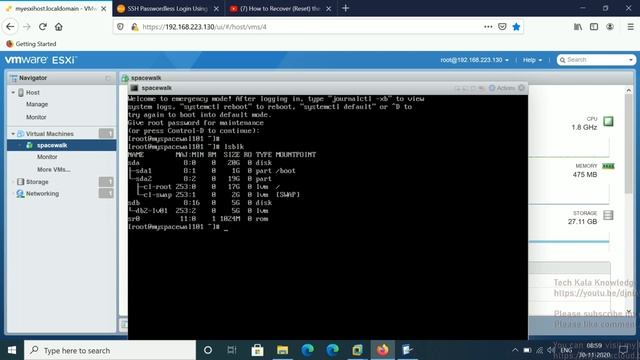Image resolution: width=640 pixels, height=360 pixels.
Task: Close the How to Recover tab
Action: (329, 8)
